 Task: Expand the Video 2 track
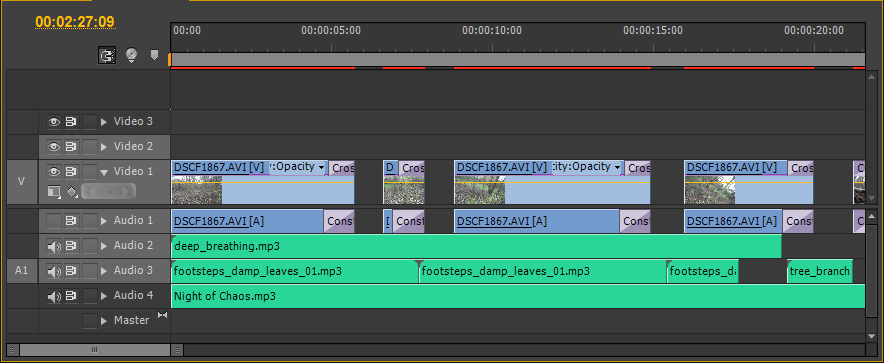pyautogui.click(x=104, y=147)
